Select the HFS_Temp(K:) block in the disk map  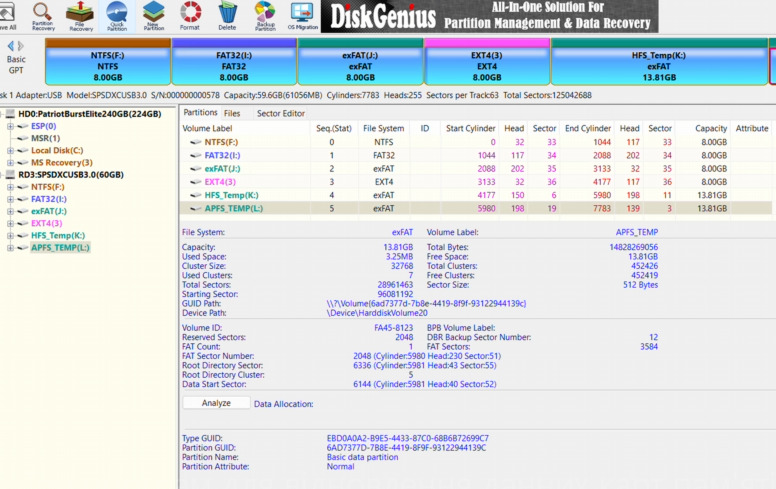pos(659,62)
